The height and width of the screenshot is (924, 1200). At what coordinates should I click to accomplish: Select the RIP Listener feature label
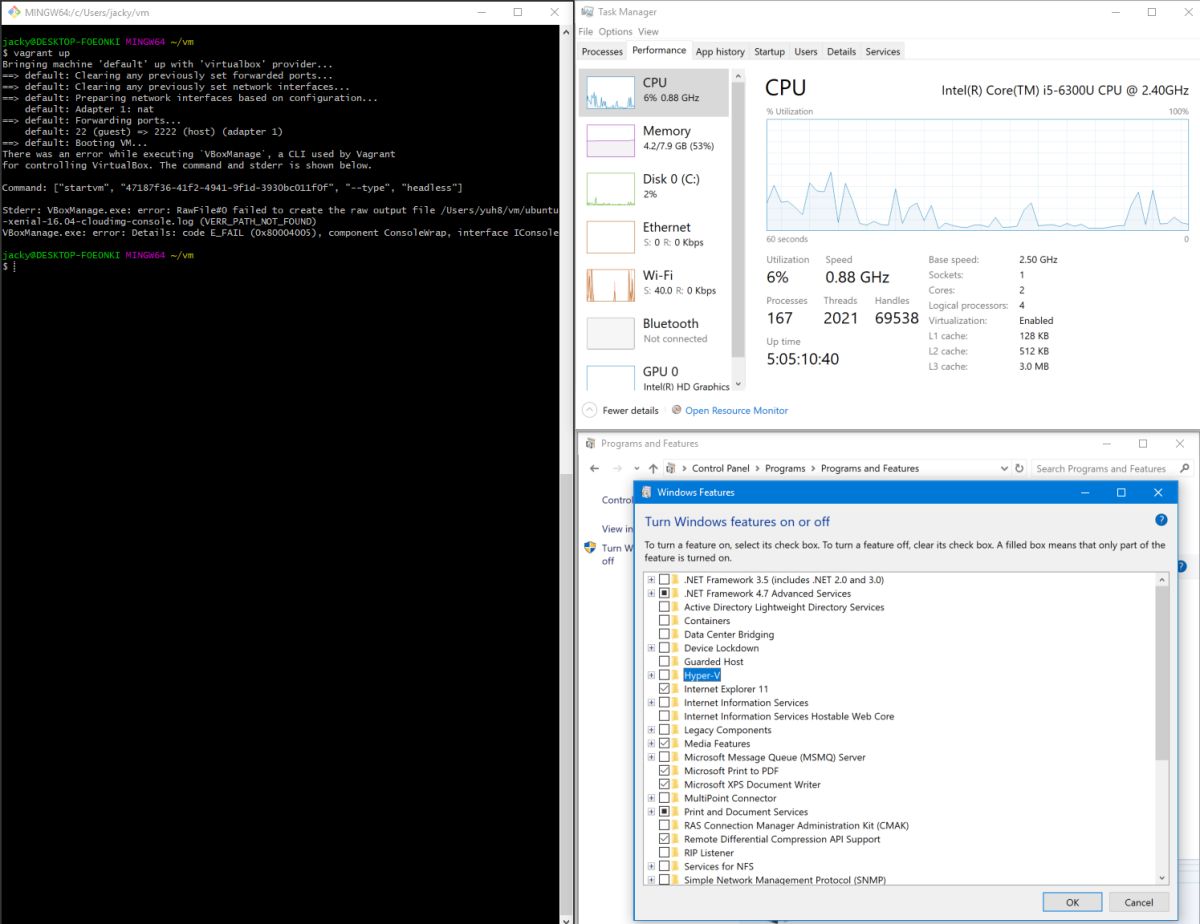709,853
